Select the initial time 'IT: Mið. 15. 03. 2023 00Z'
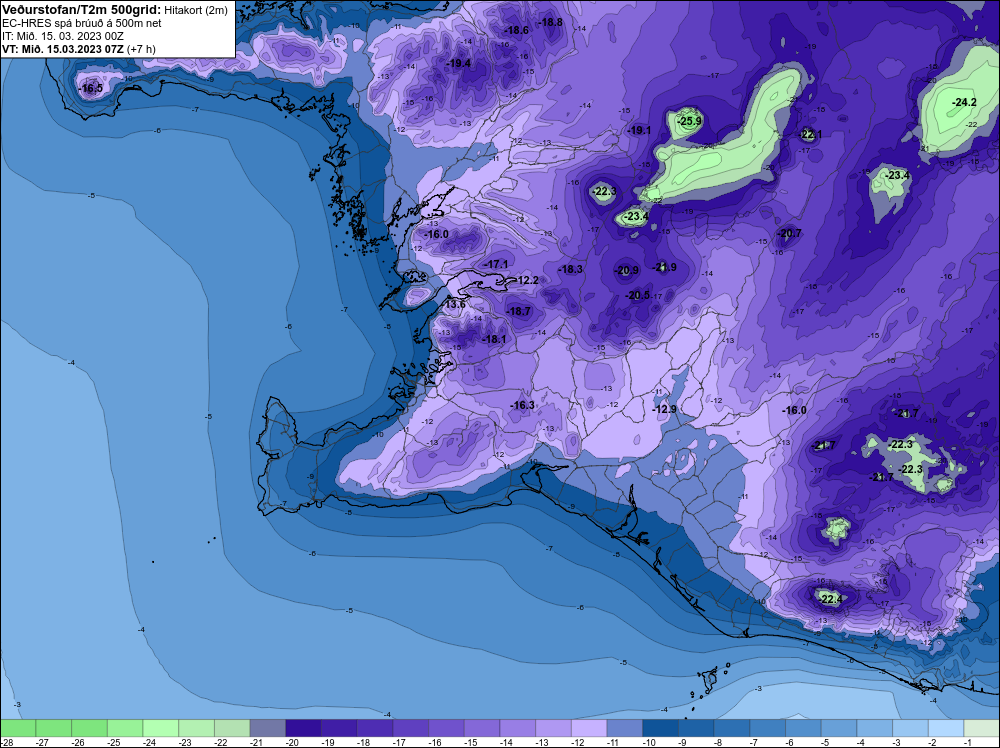The image size is (1000, 748). [x=63, y=36]
